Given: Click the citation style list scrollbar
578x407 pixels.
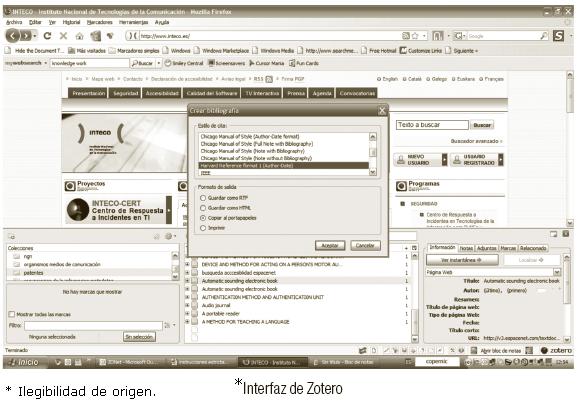Looking at the screenshot, I should point(373,154).
